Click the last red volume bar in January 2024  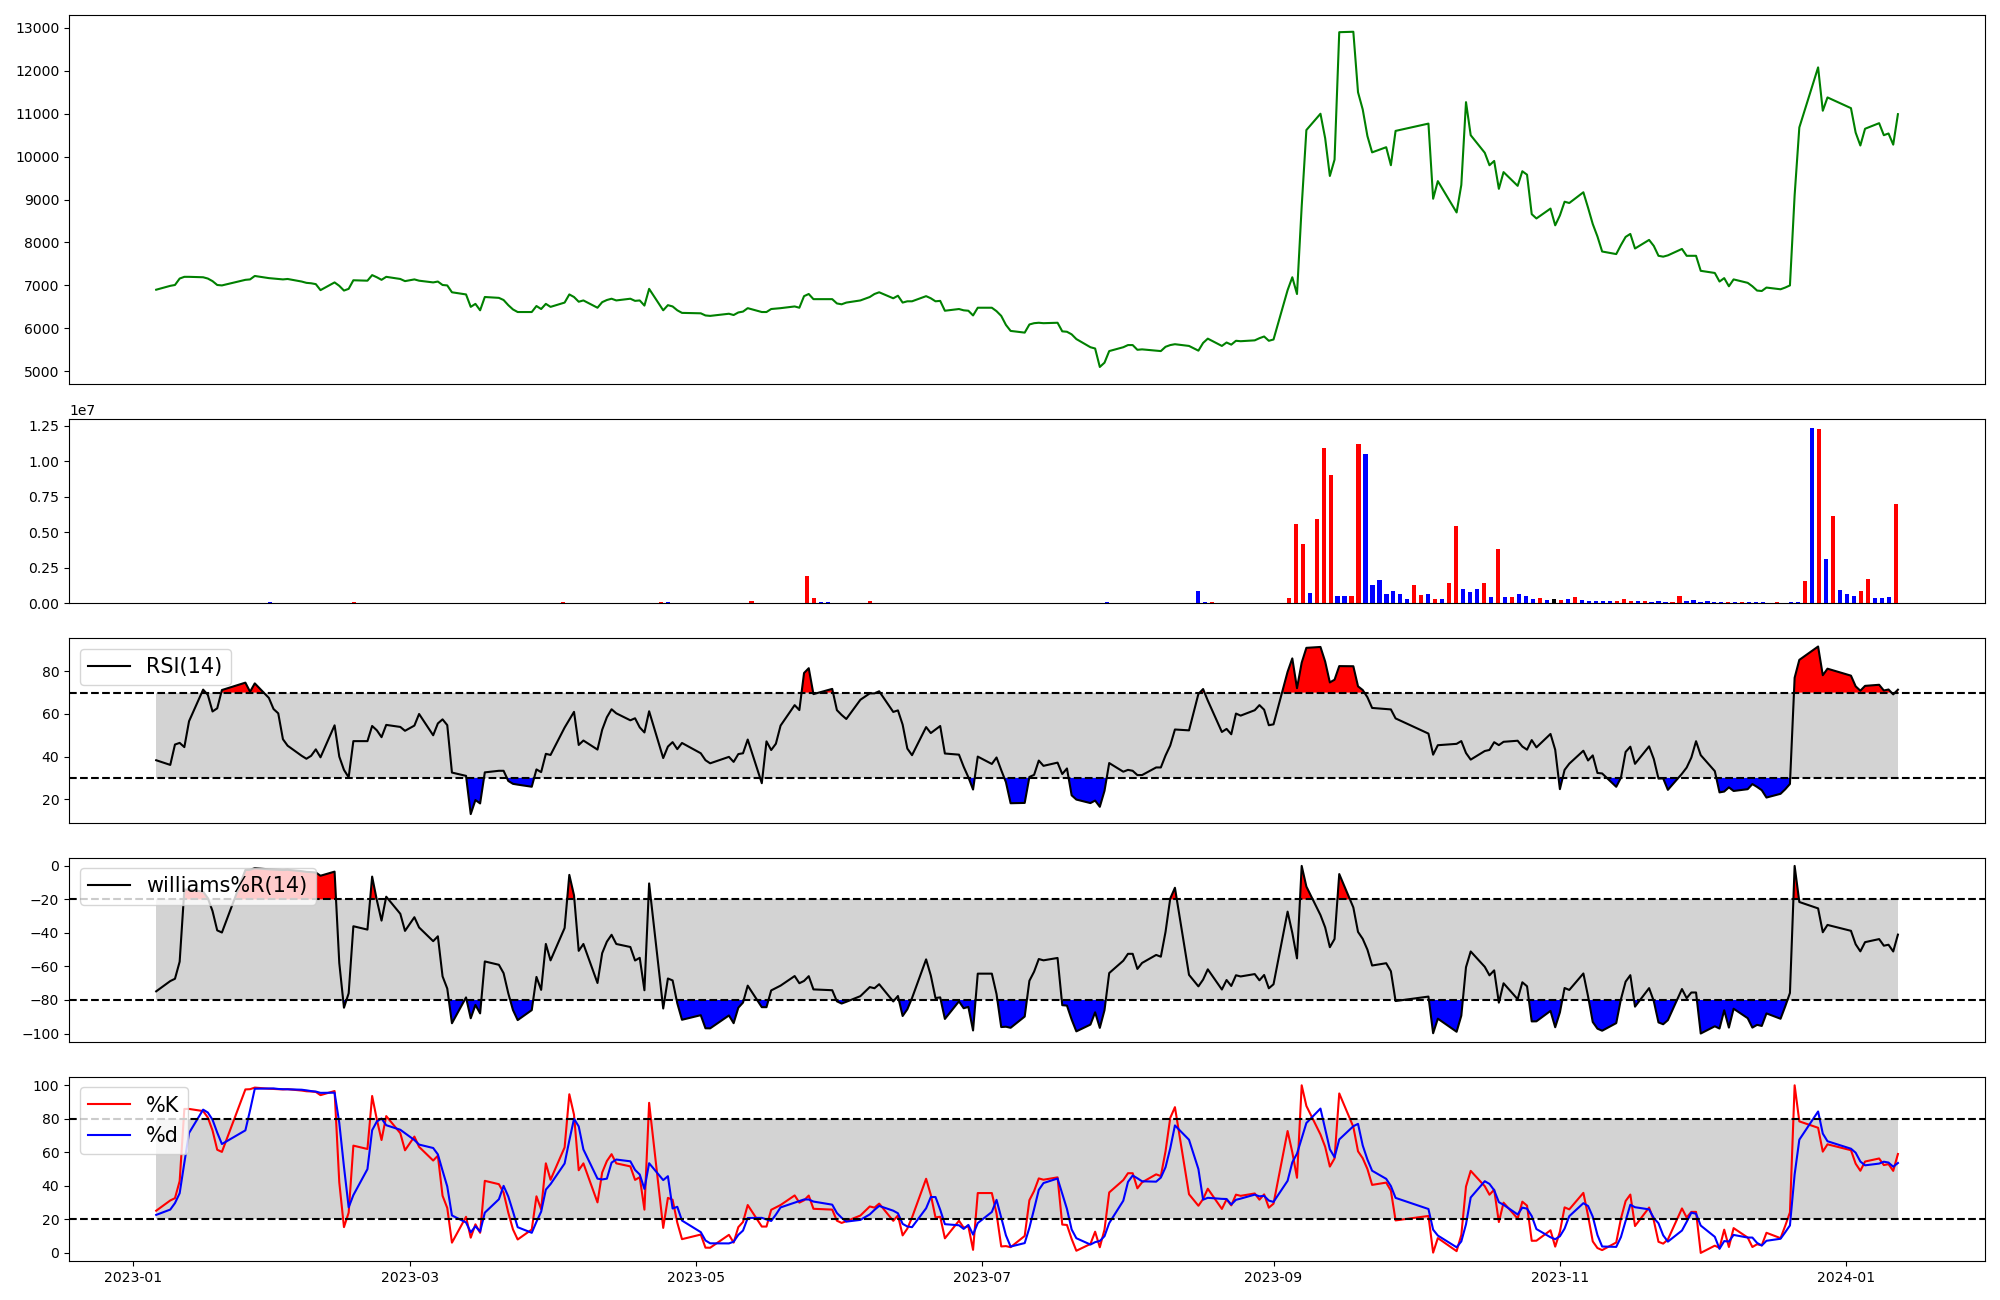[1896, 554]
